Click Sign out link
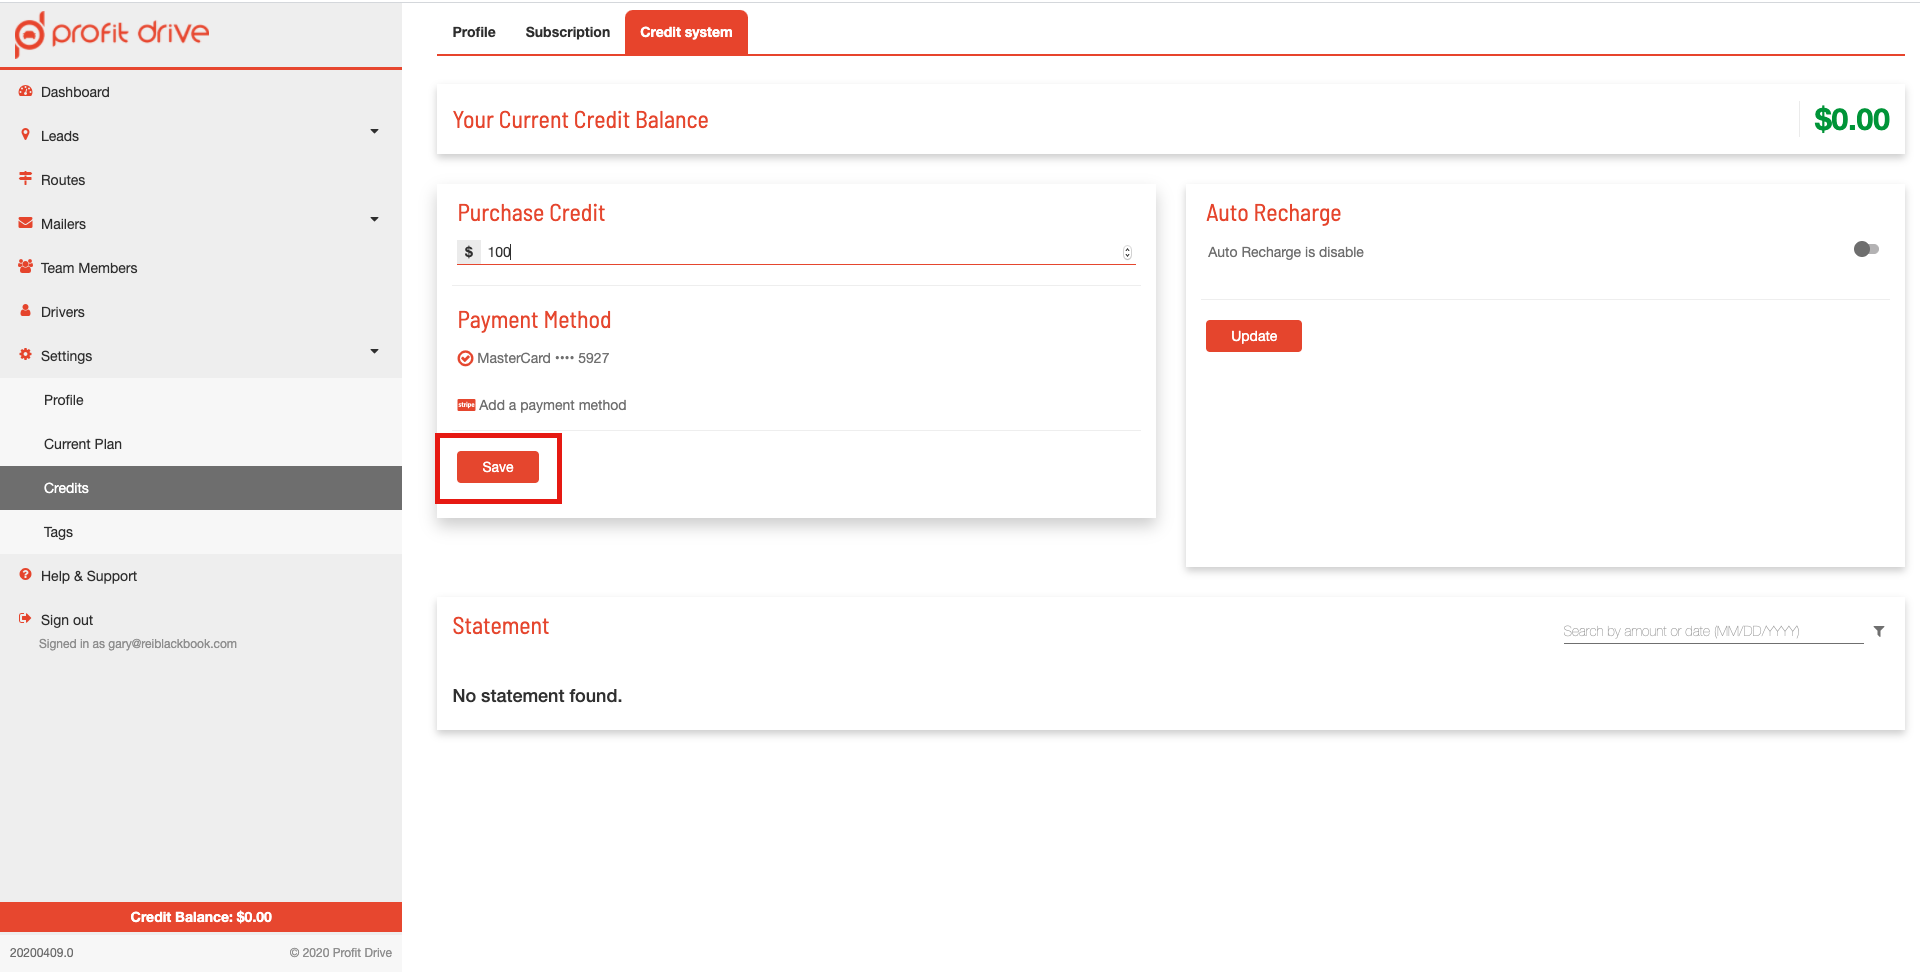The height and width of the screenshot is (972, 1920). (67, 620)
